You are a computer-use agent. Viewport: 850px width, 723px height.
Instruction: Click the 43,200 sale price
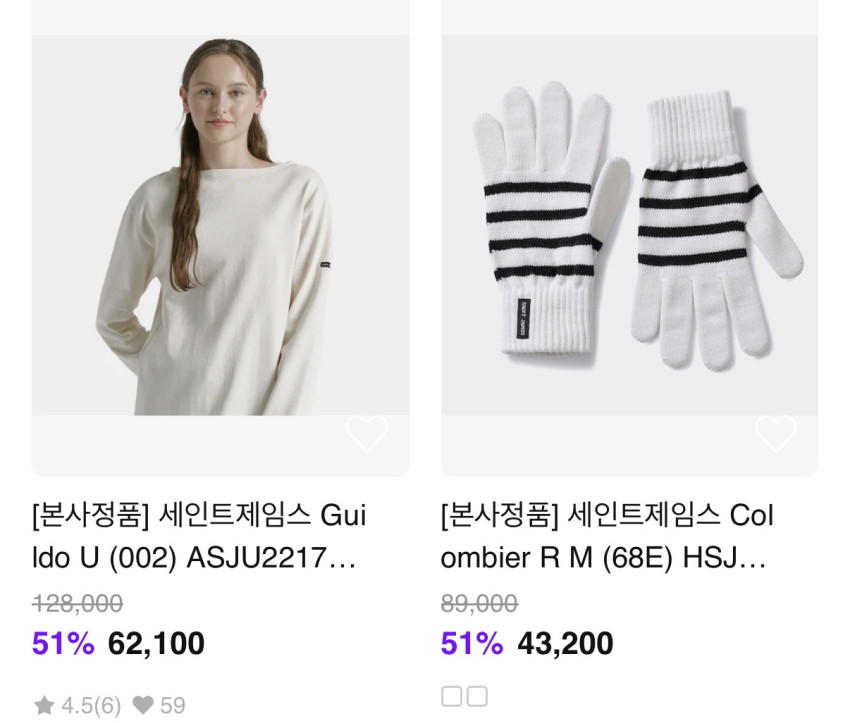(x=565, y=644)
